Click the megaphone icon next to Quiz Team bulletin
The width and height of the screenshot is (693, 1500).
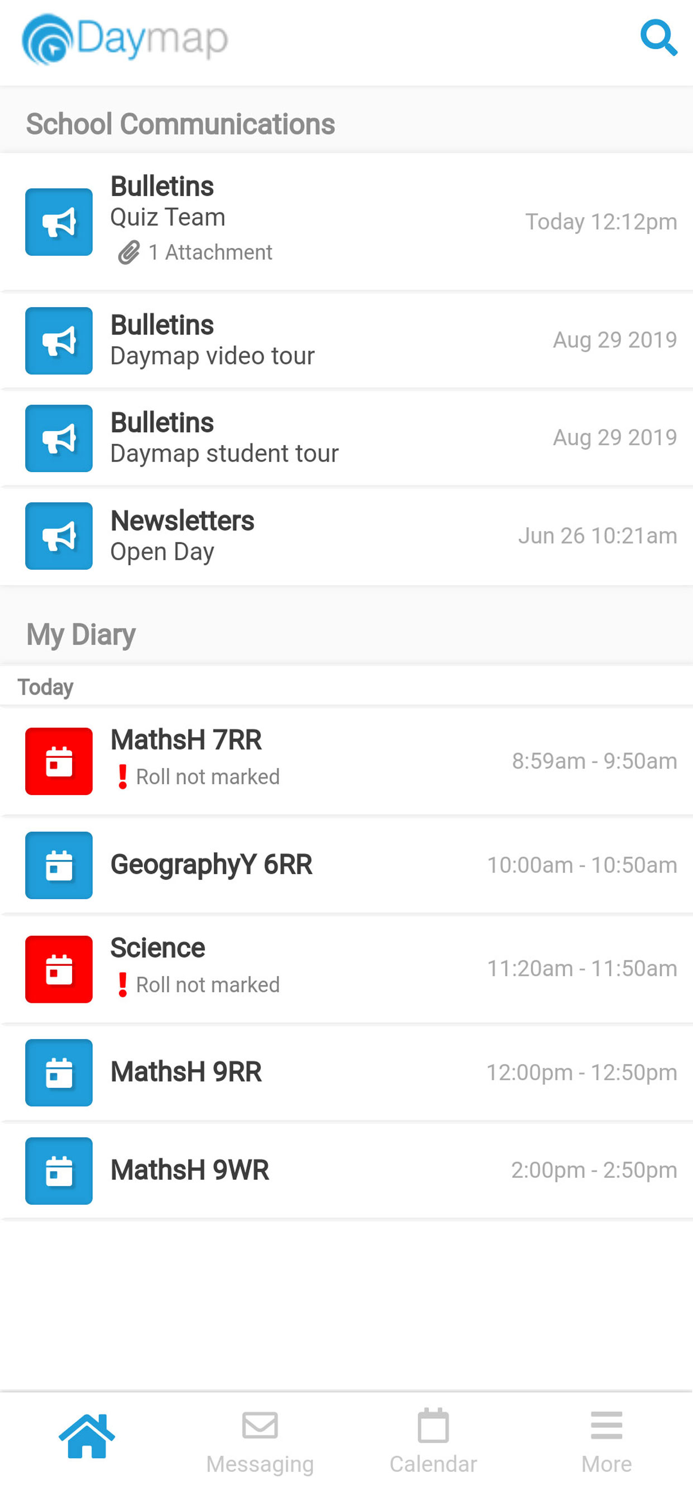[x=59, y=221]
